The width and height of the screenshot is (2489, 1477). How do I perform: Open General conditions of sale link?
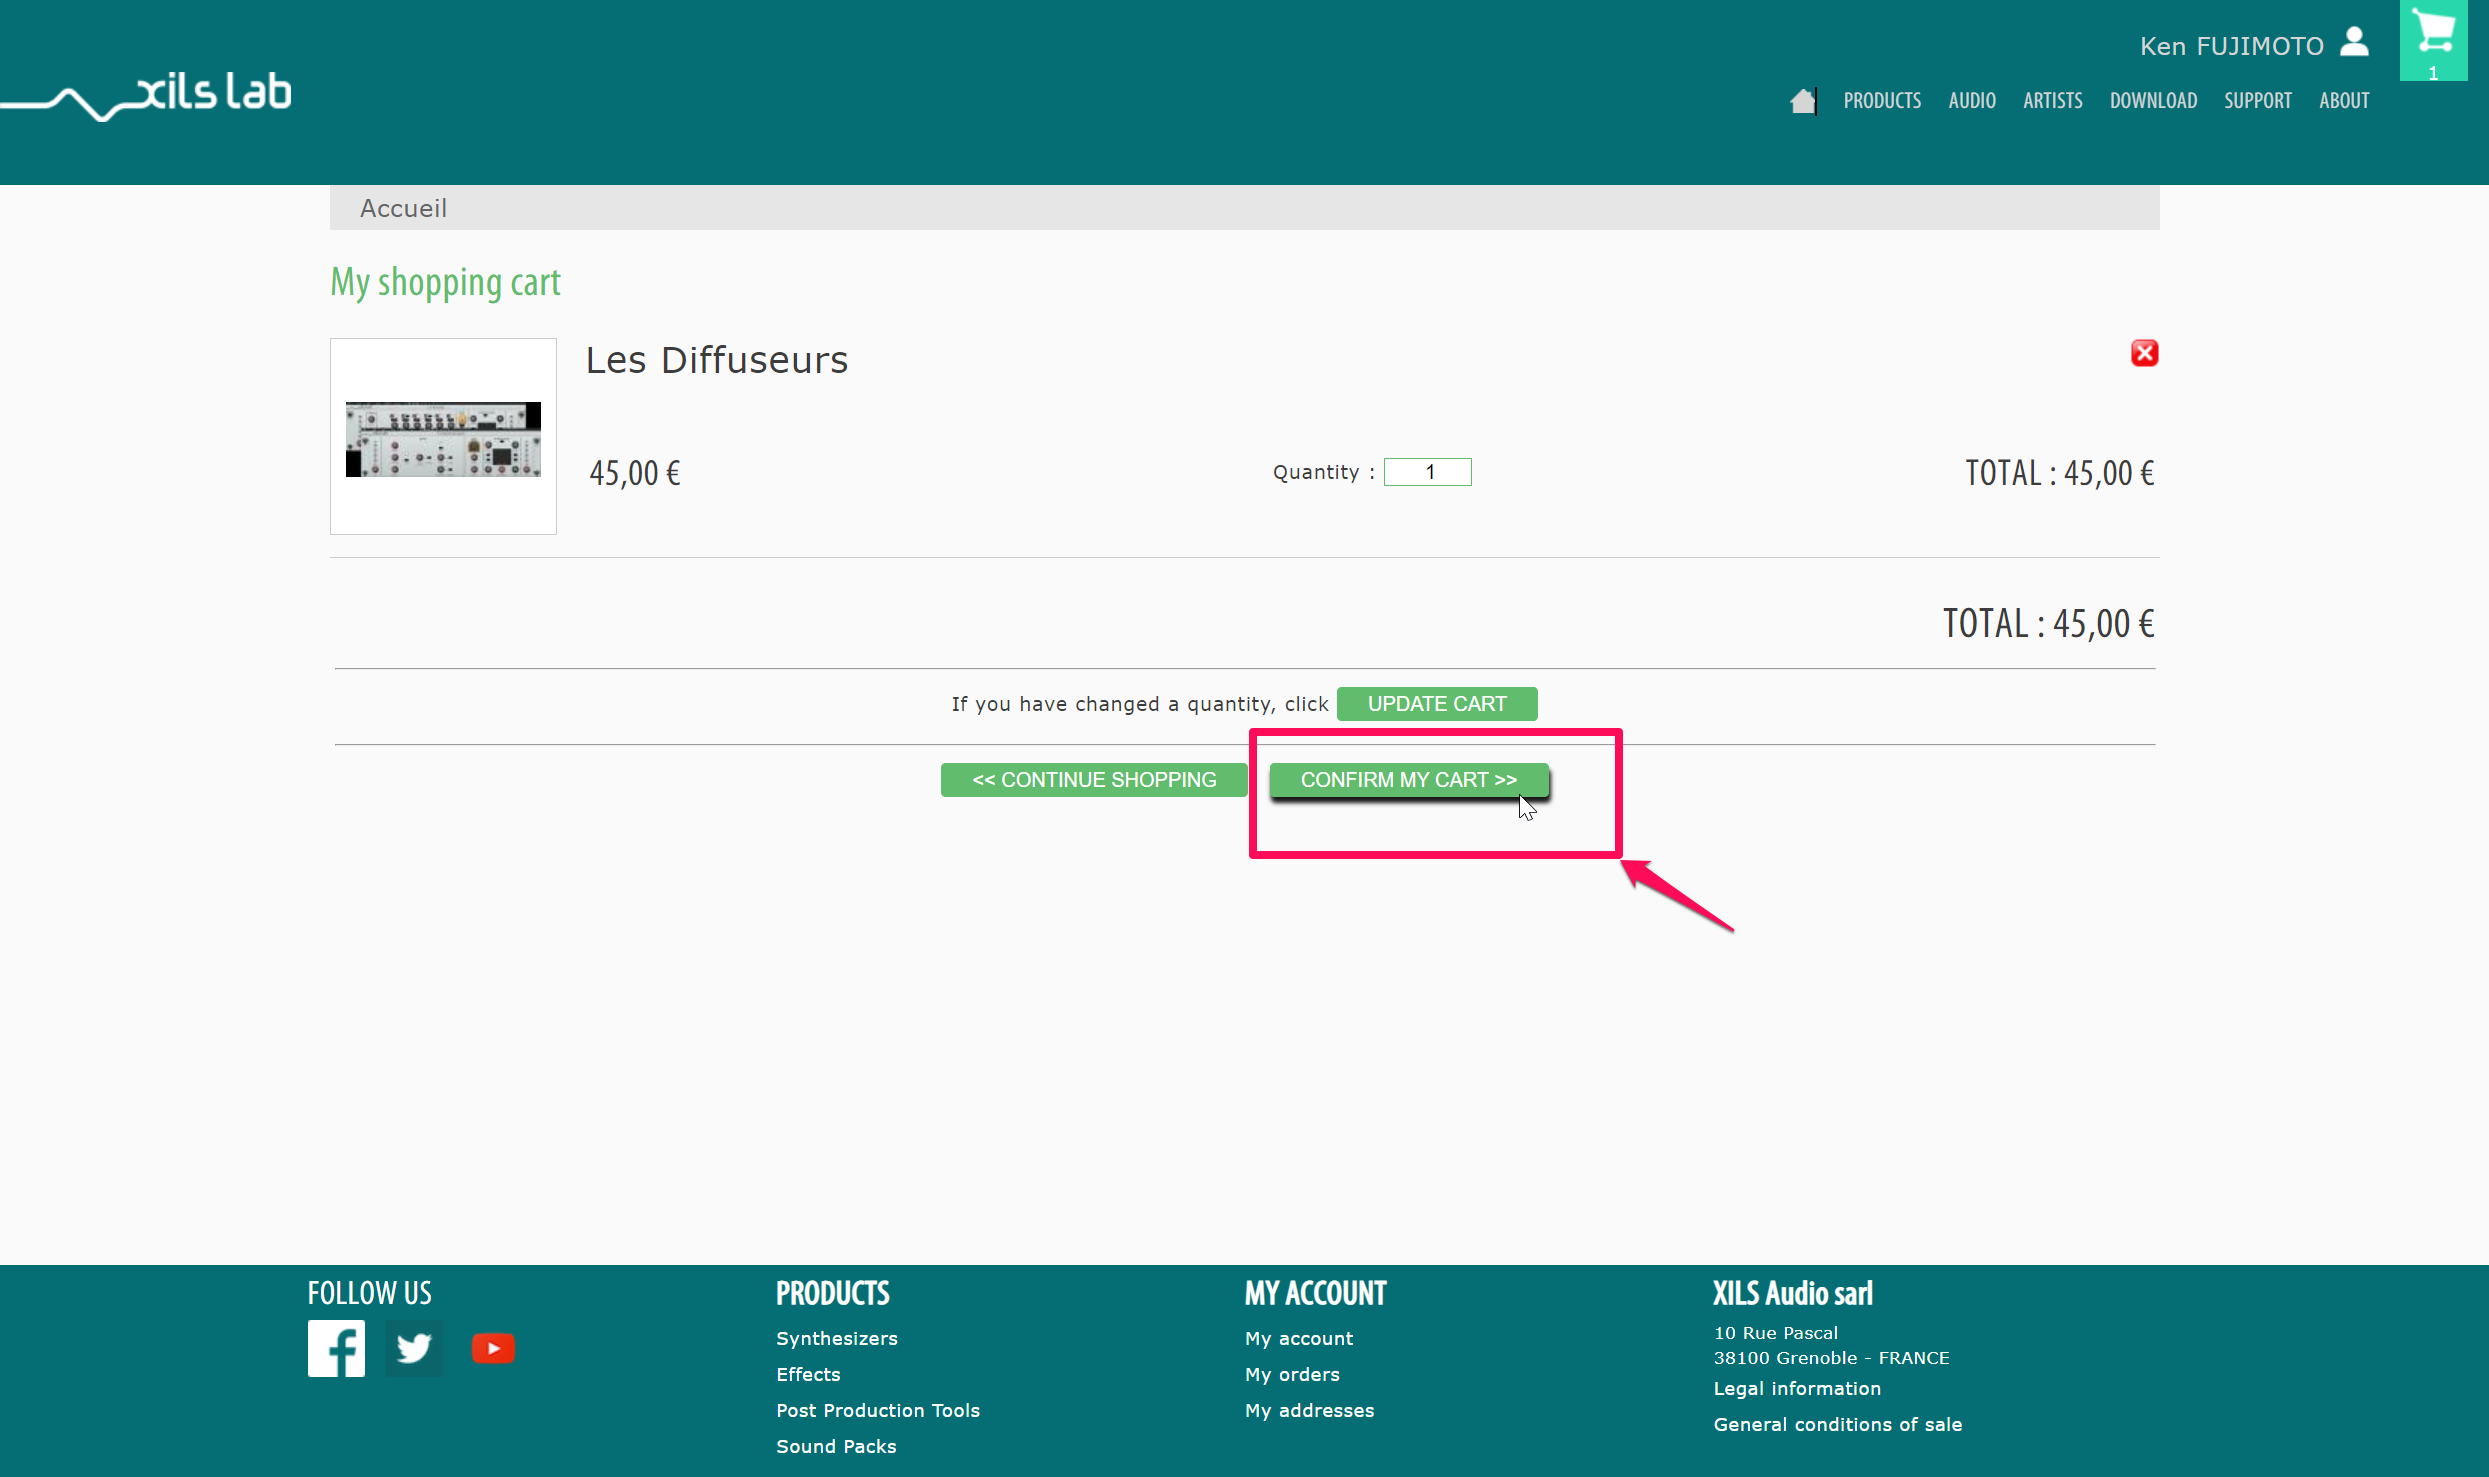(x=1838, y=1424)
